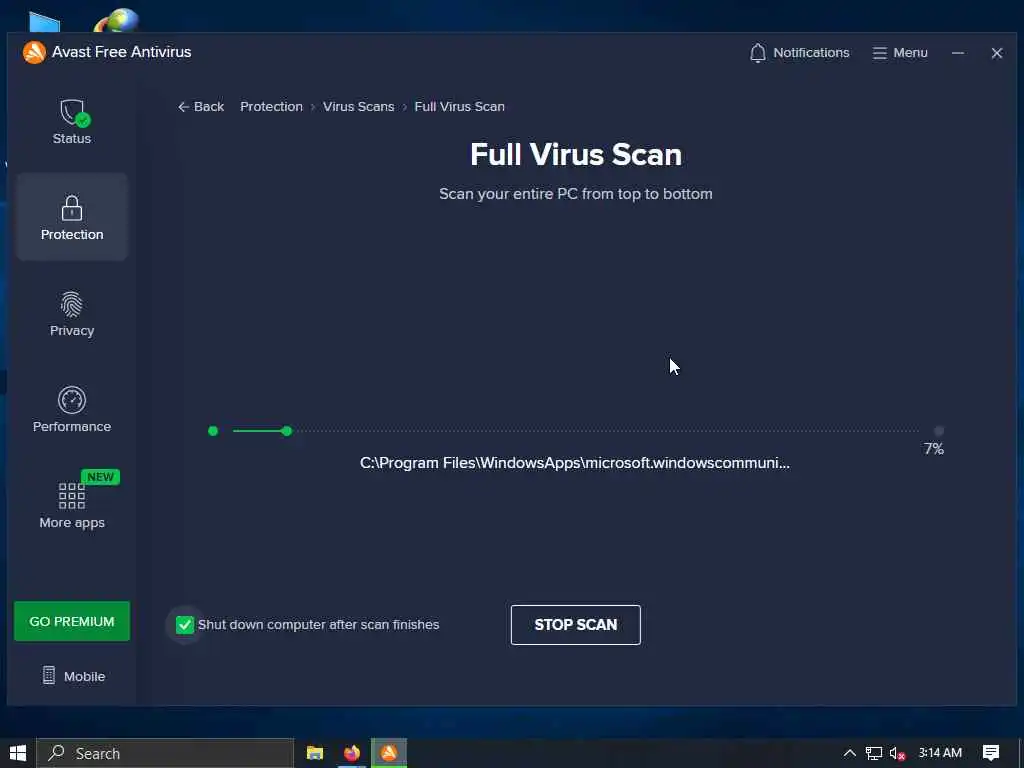This screenshot has height=768, width=1024.
Task: Navigate to Virus Scans breadcrumb
Action: click(x=359, y=106)
